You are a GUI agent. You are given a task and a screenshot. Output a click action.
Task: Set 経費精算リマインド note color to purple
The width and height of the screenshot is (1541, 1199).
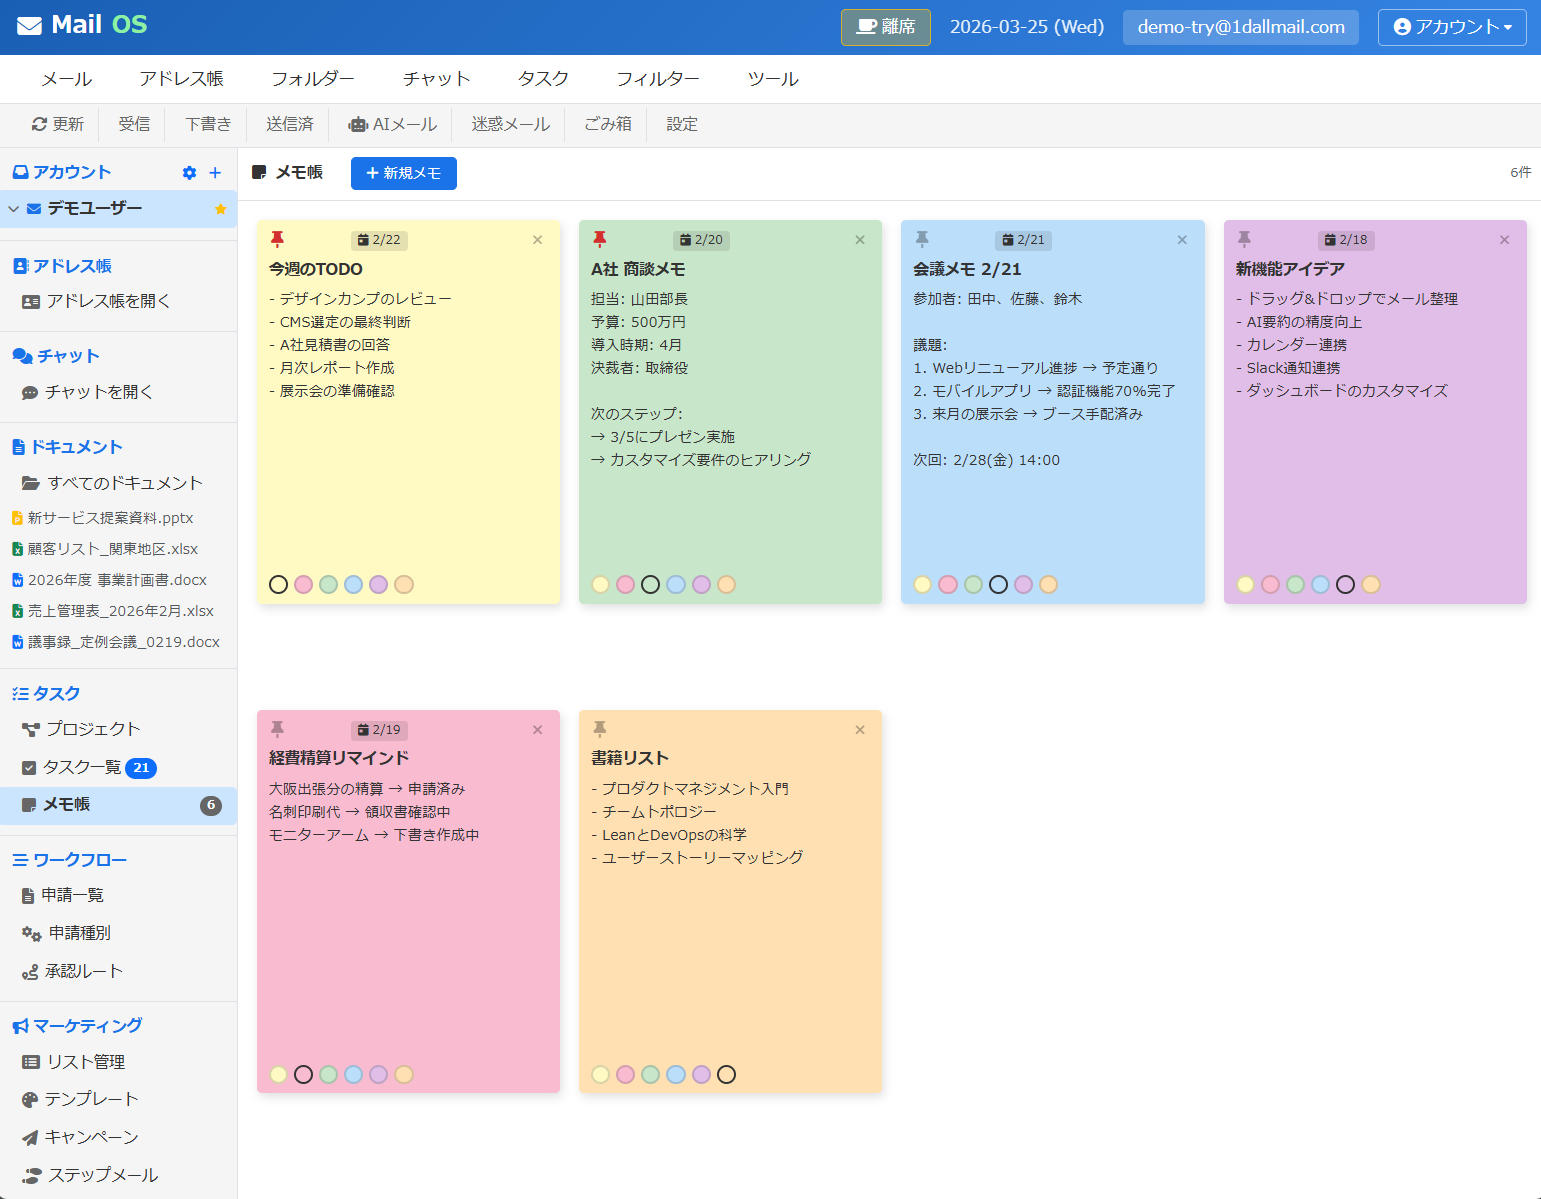click(x=378, y=1074)
